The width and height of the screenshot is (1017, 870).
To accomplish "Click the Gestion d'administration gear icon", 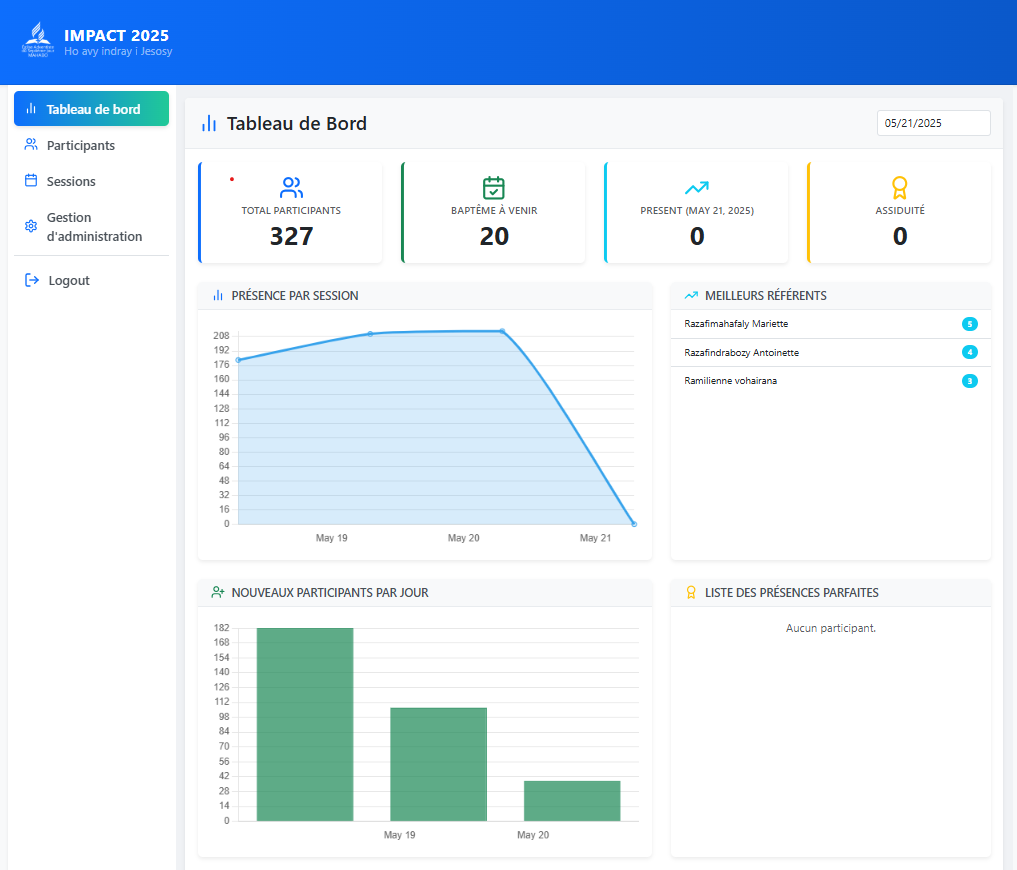I will pos(31,227).
